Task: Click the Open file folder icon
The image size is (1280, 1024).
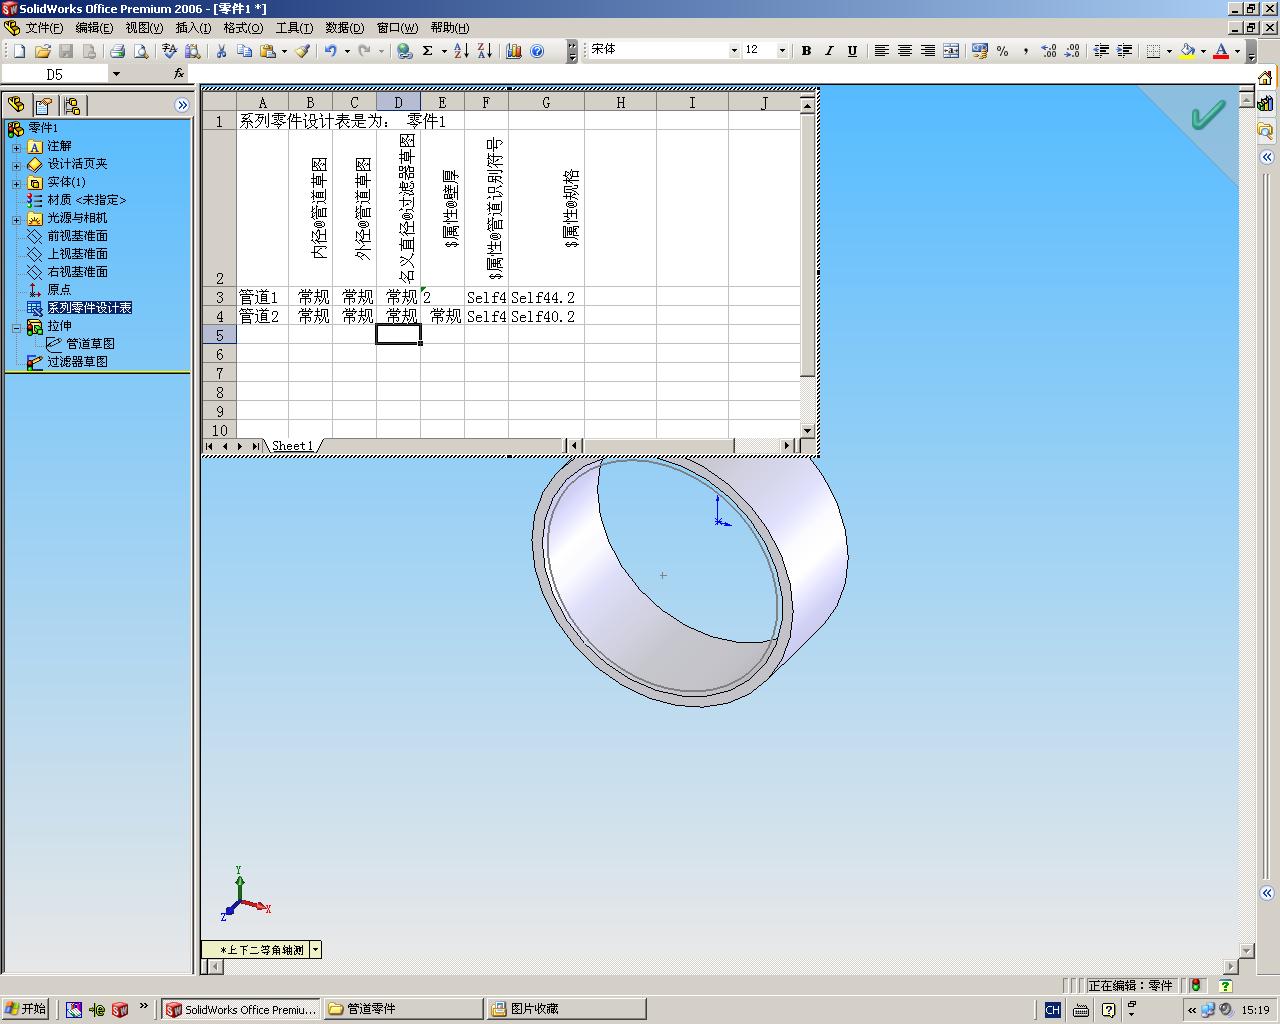Action: pos(42,51)
